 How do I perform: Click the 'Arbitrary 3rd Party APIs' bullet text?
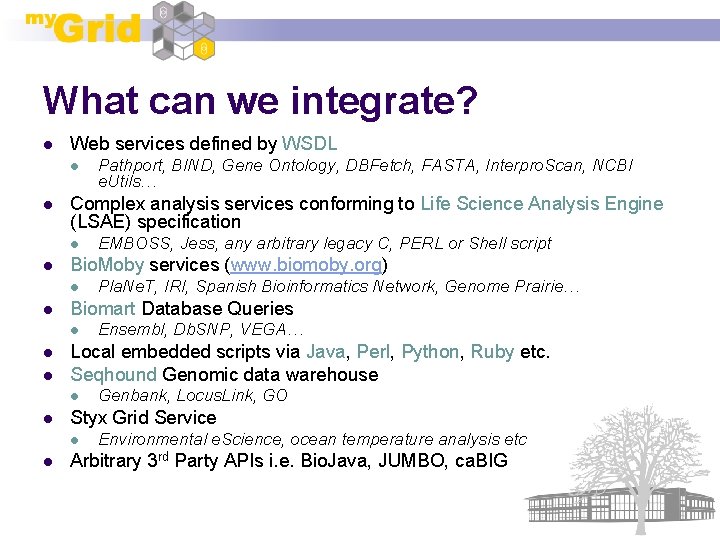click(289, 461)
